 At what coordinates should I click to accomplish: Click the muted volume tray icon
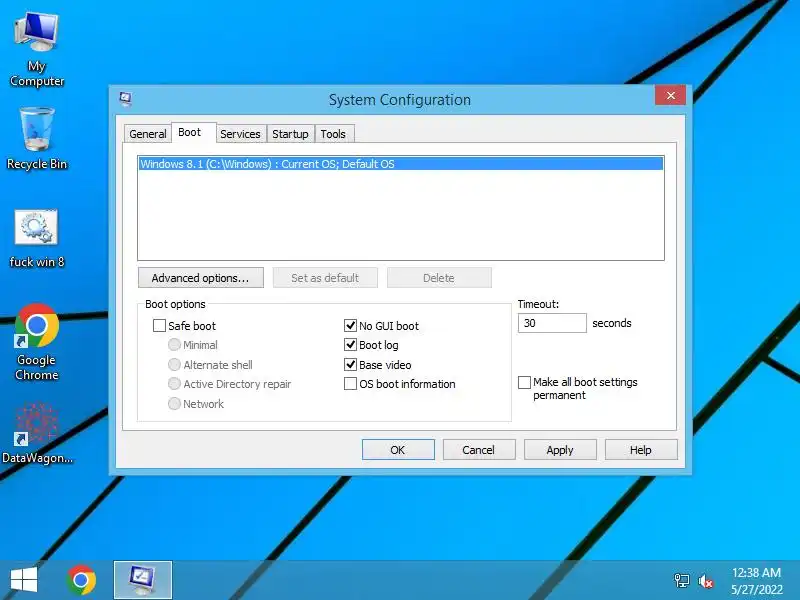coord(706,581)
